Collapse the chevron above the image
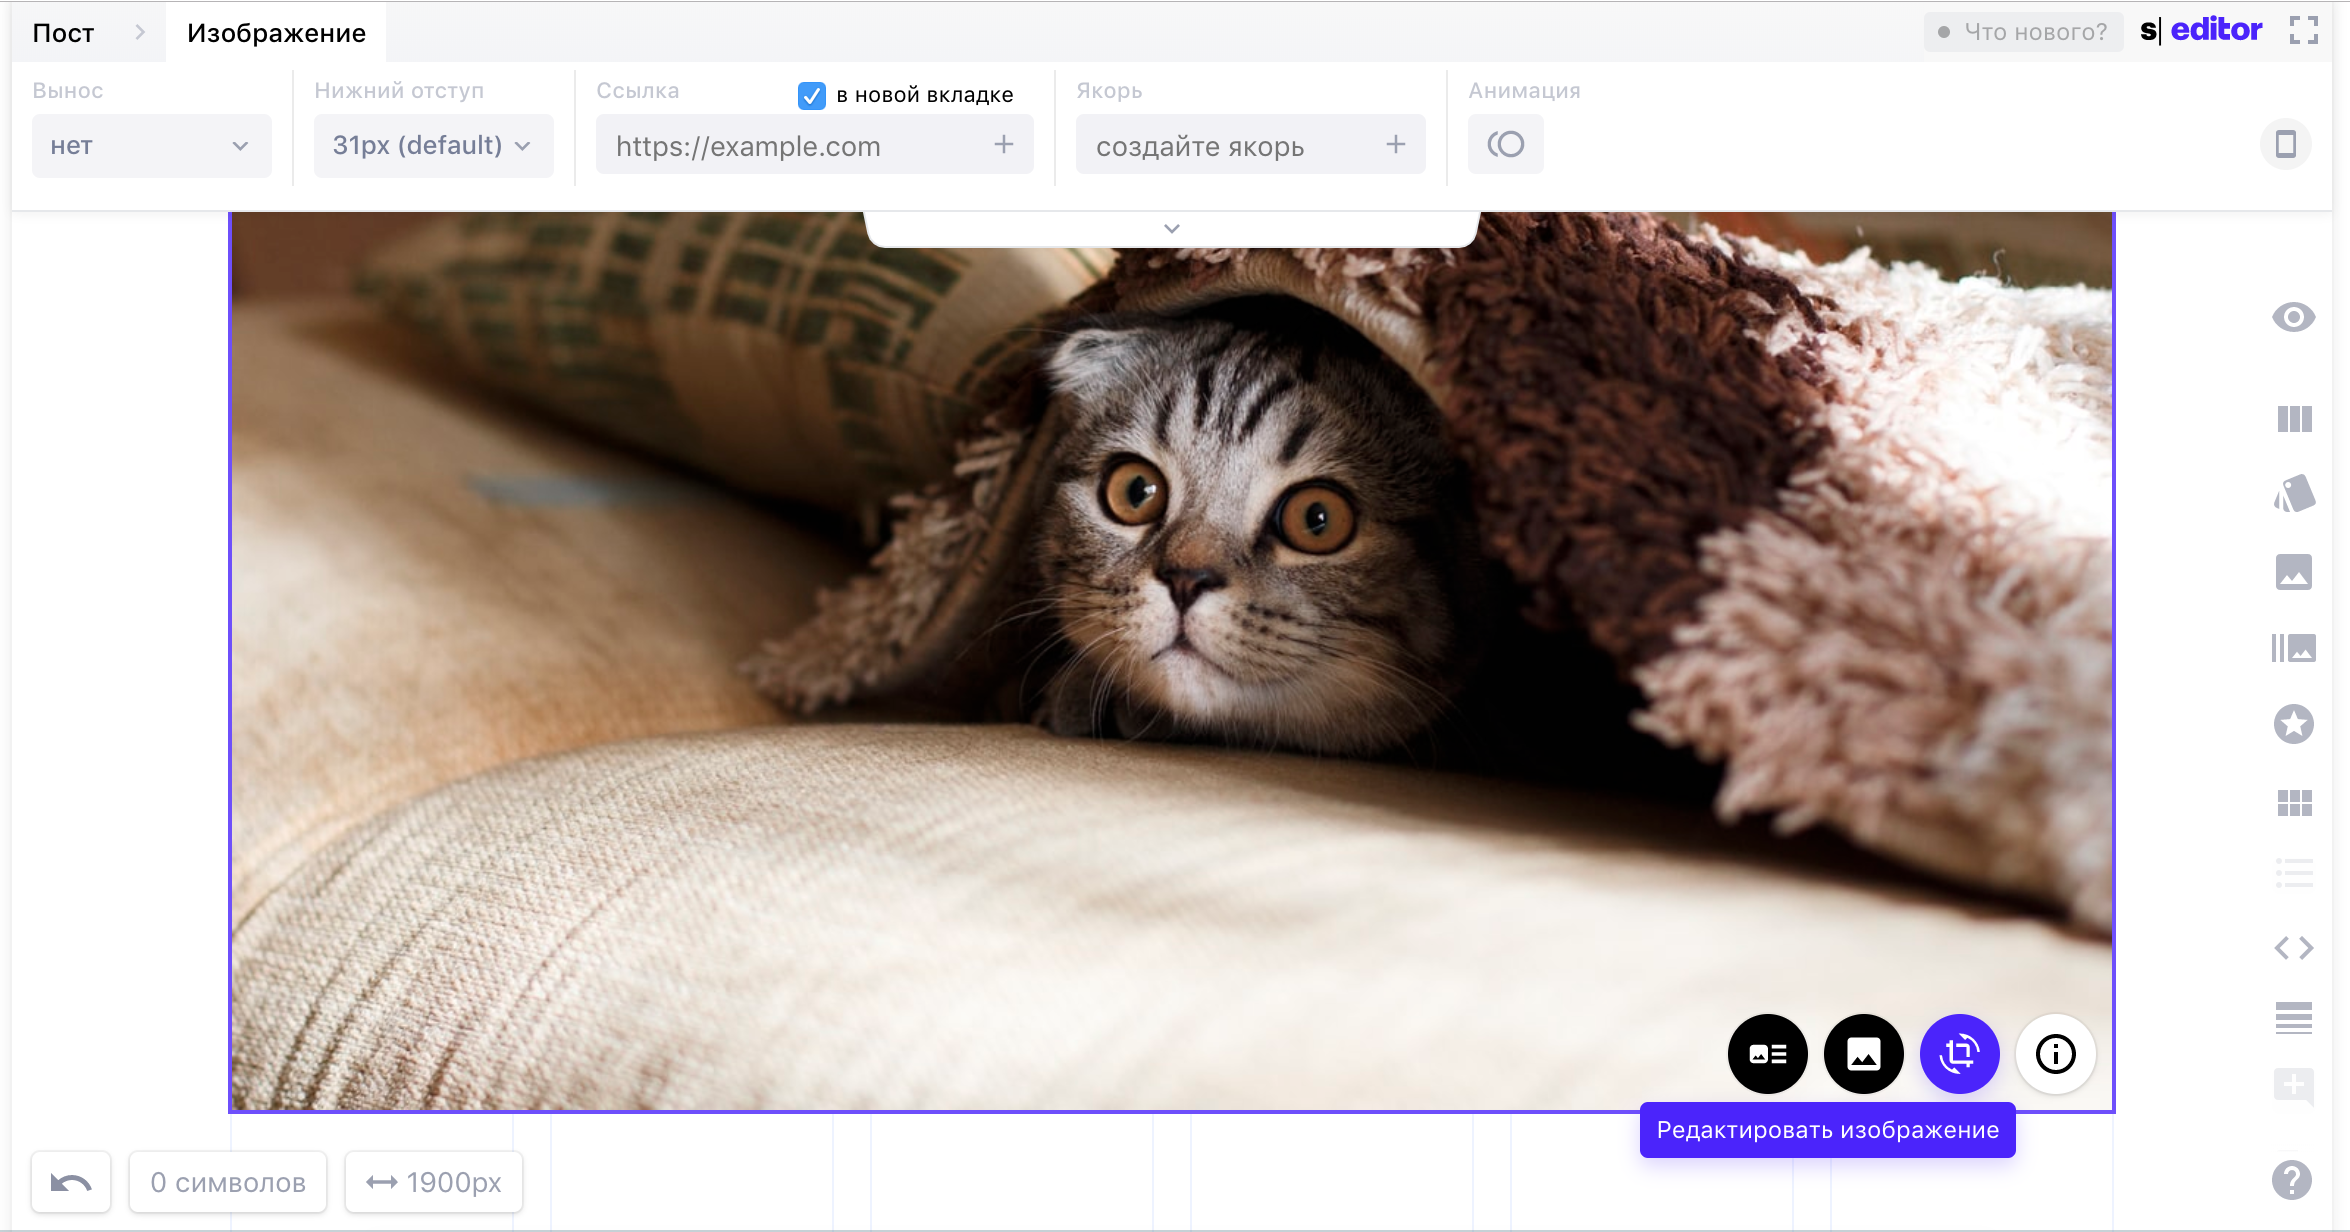Screen dimensions: 2350x1232 tap(1172, 228)
